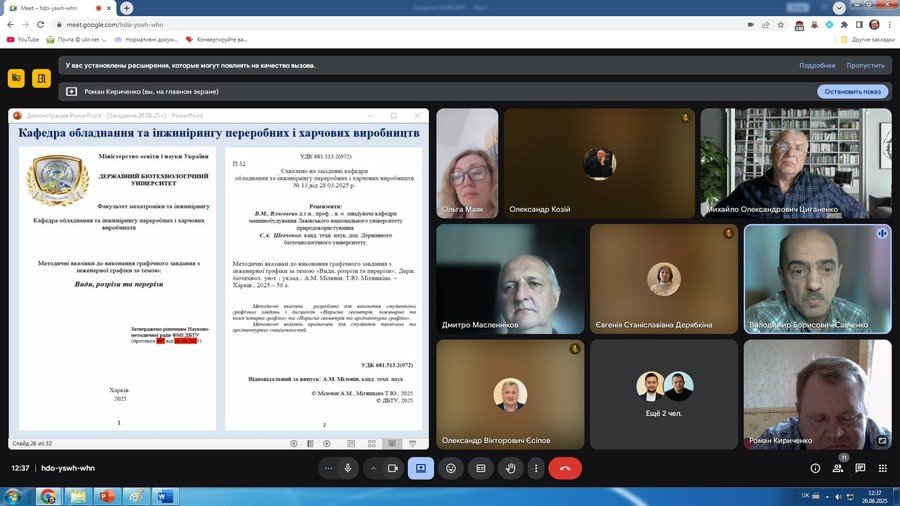Expand the video settings arrow next to camera
Screen dimensions: 900x506
point(374,467)
